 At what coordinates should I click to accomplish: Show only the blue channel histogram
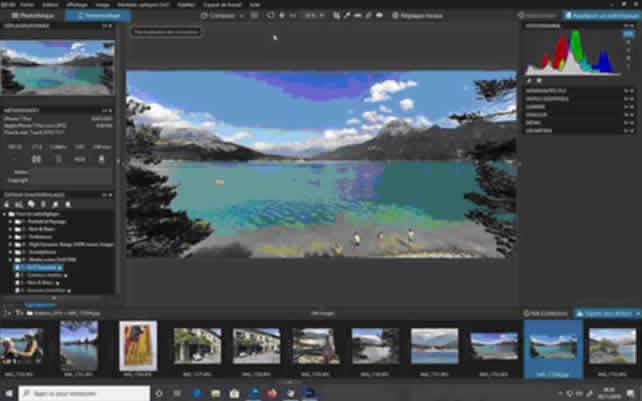pos(628,58)
